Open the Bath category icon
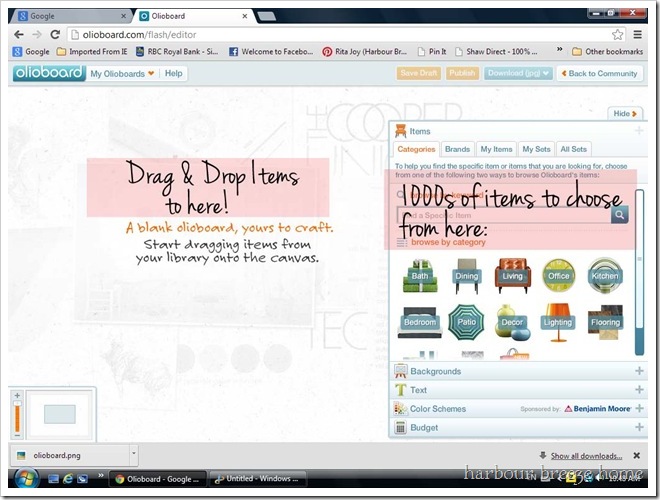The width and height of the screenshot is (660, 500). 420,276
